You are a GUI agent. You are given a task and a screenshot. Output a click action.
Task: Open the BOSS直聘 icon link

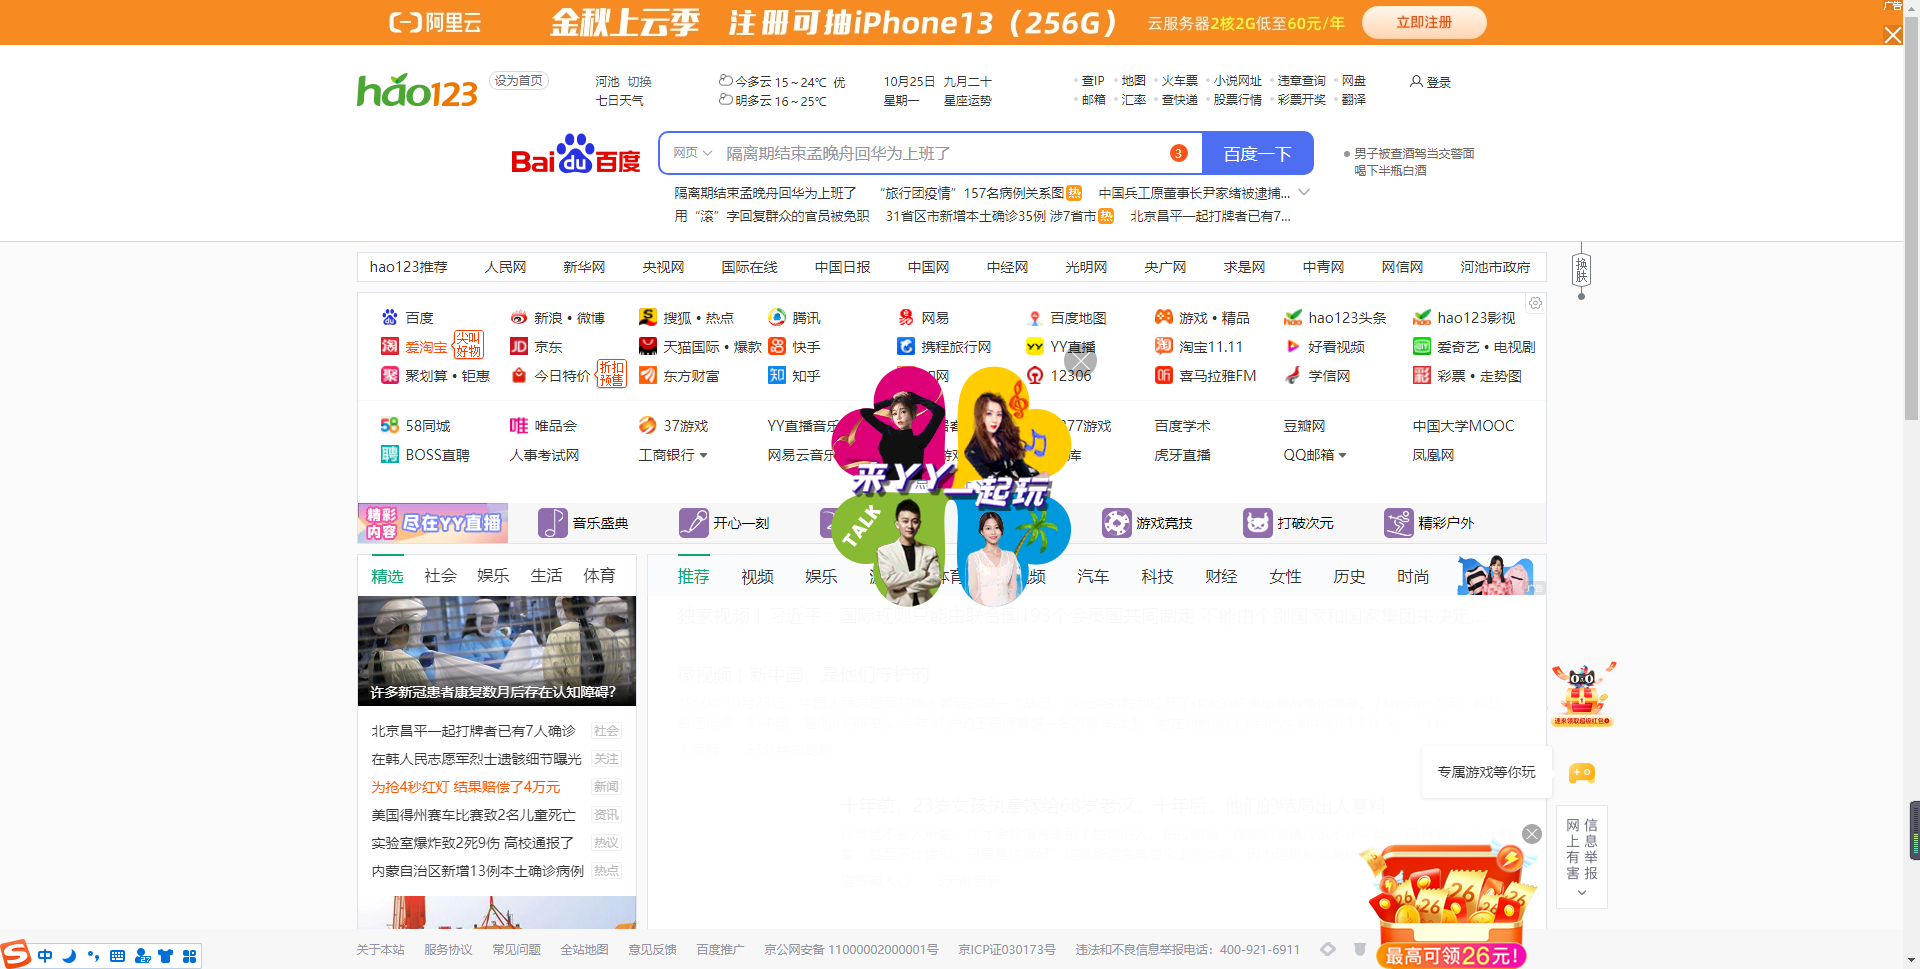coord(389,454)
